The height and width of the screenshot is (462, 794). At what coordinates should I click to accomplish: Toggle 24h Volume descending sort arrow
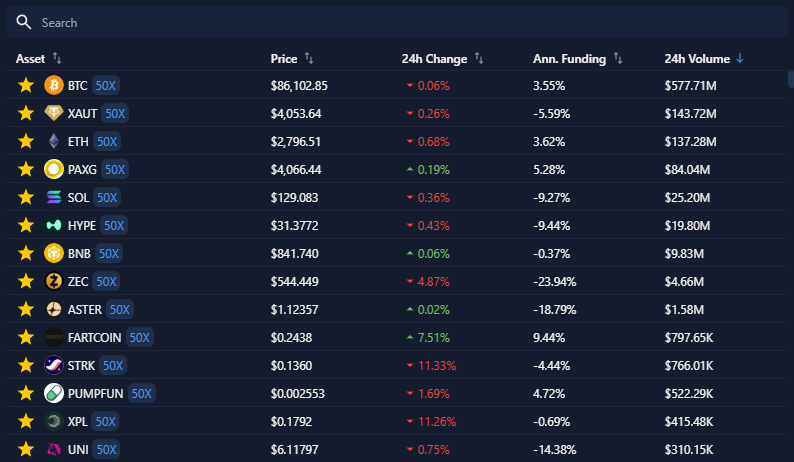[740, 59]
